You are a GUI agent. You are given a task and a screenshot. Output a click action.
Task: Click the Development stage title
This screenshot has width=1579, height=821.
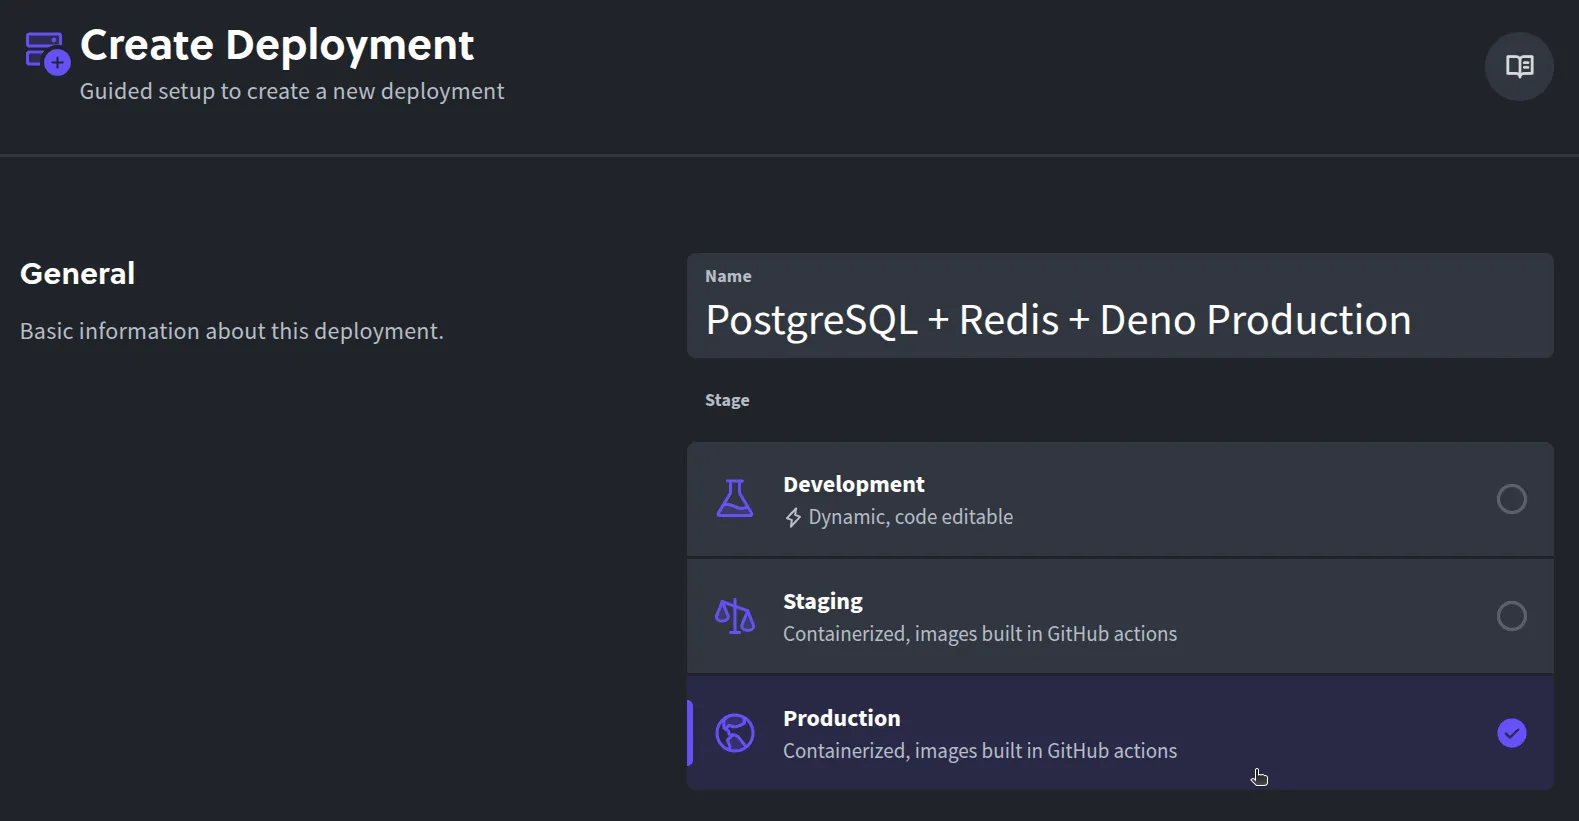pos(853,485)
